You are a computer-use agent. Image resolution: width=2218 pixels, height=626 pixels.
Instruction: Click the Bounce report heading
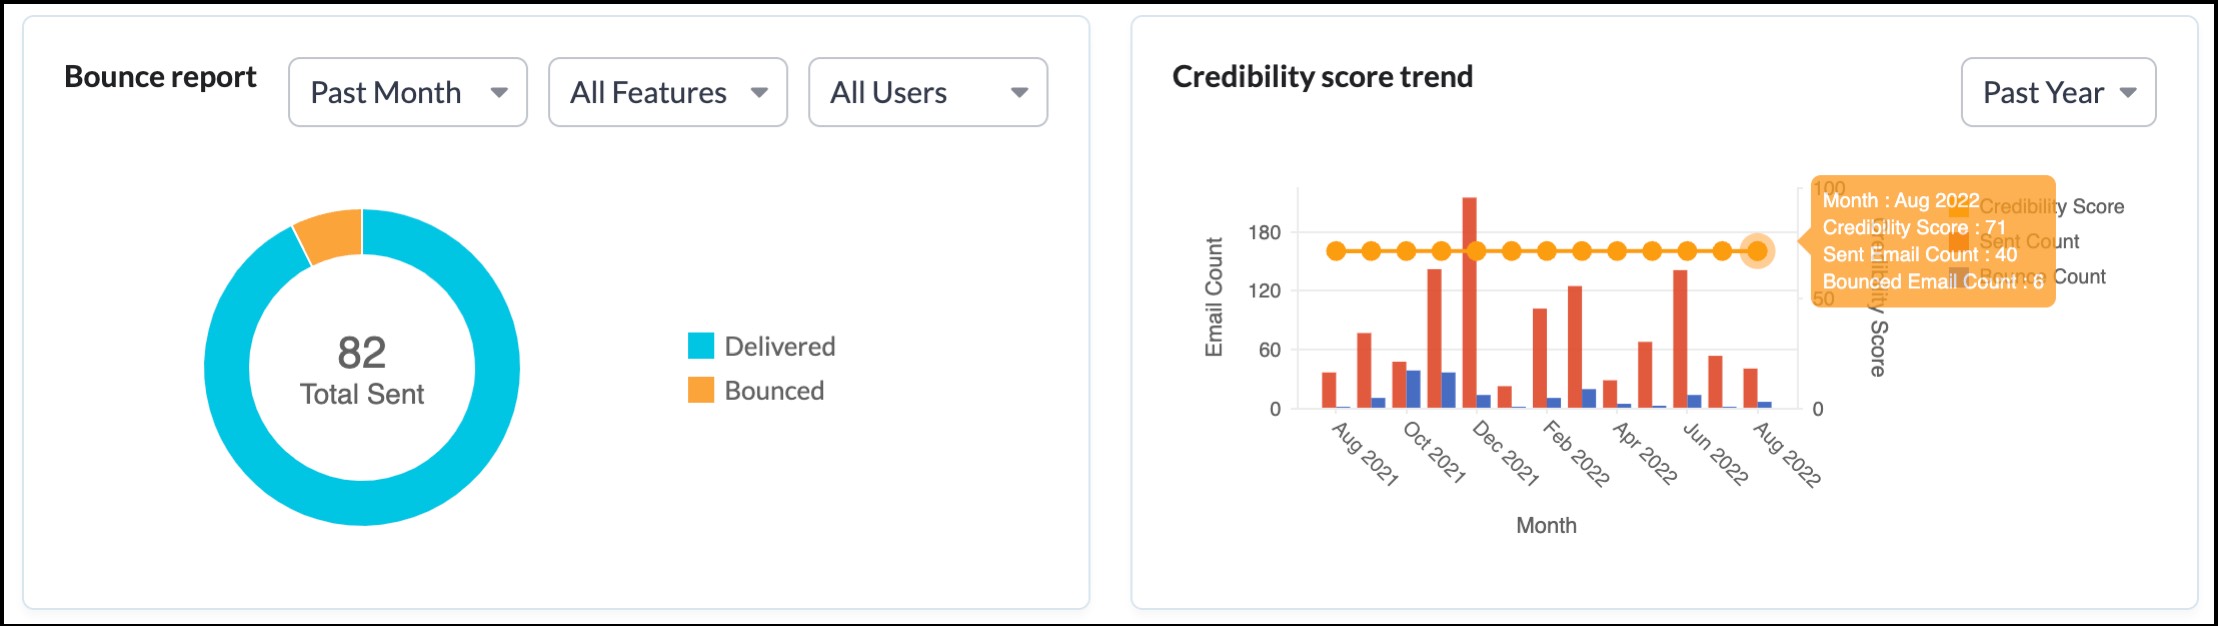click(x=160, y=77)
